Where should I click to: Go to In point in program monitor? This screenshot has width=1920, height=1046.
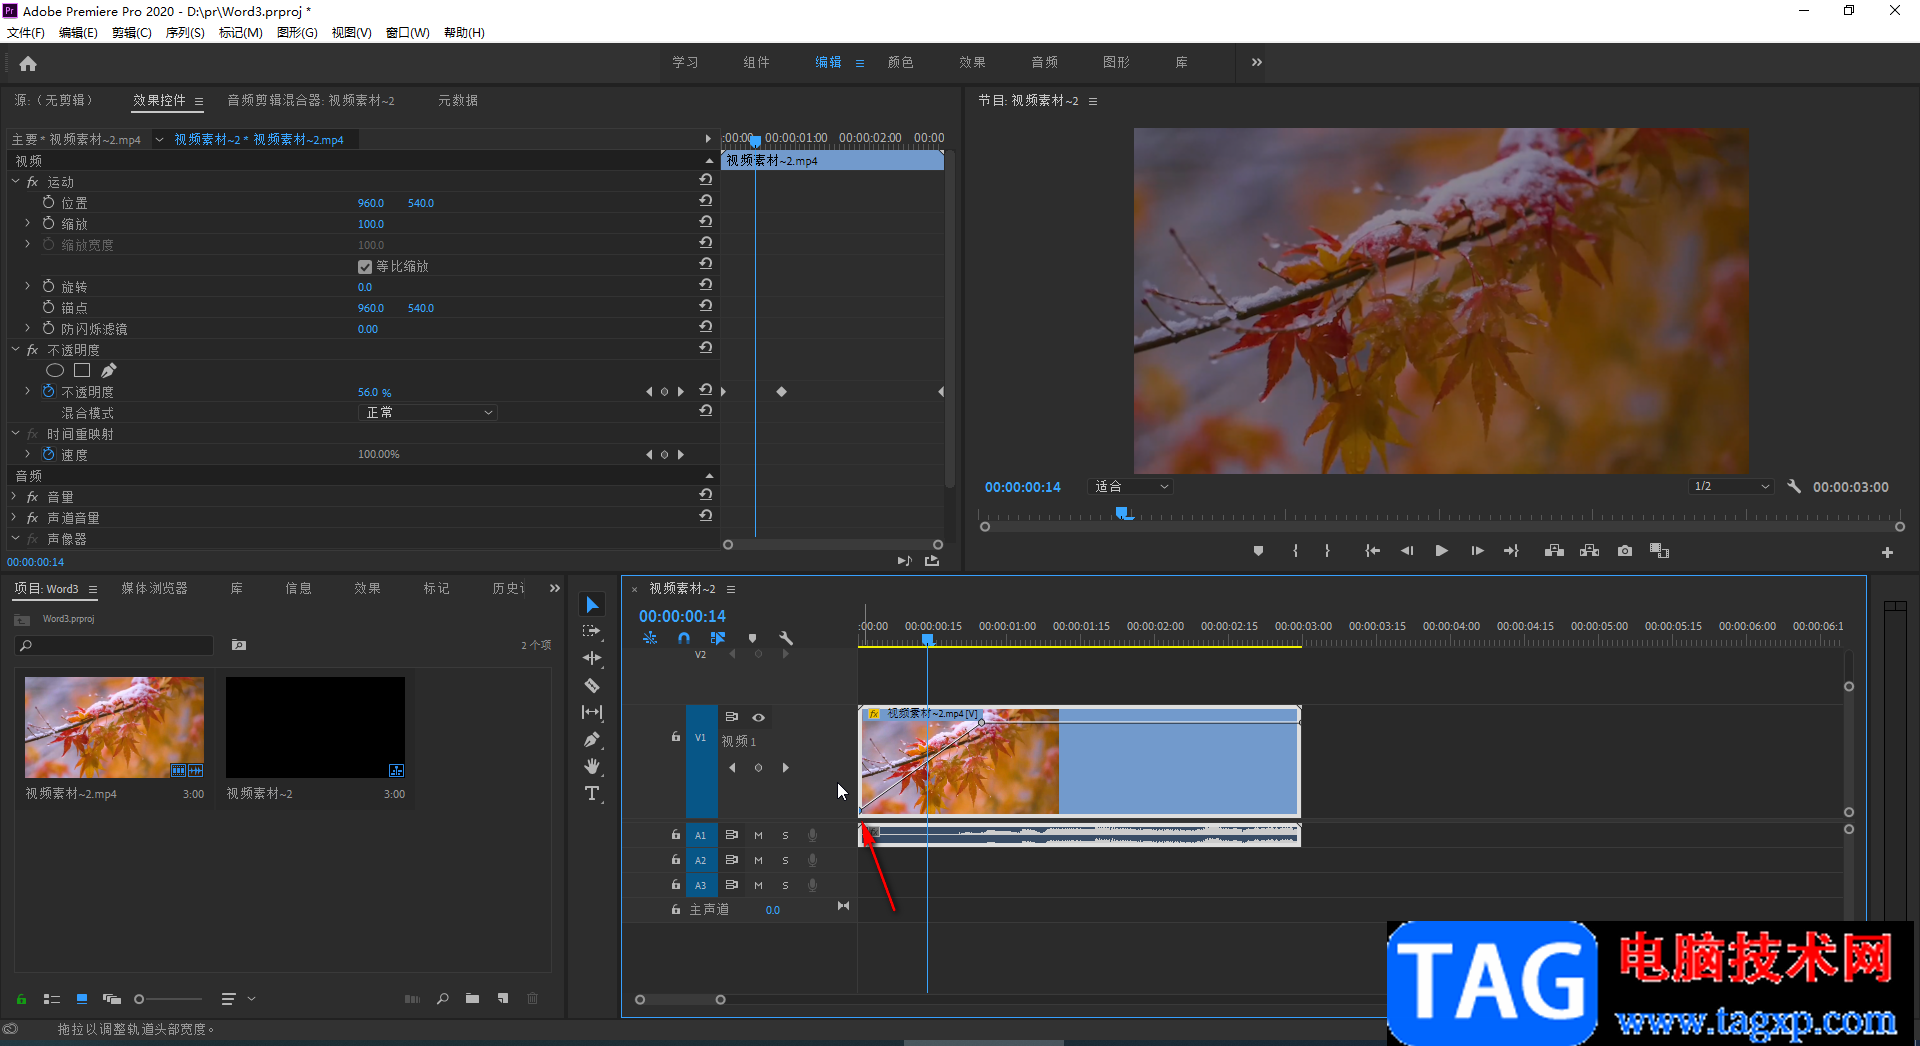1372,551
